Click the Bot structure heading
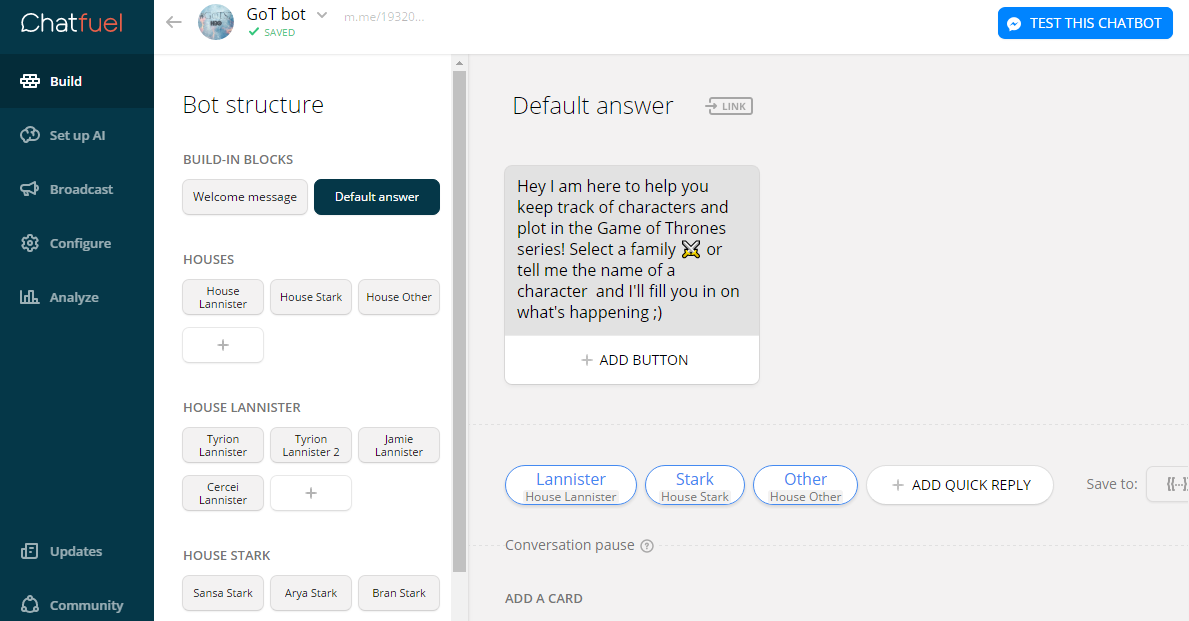 [x=253, y=105]
